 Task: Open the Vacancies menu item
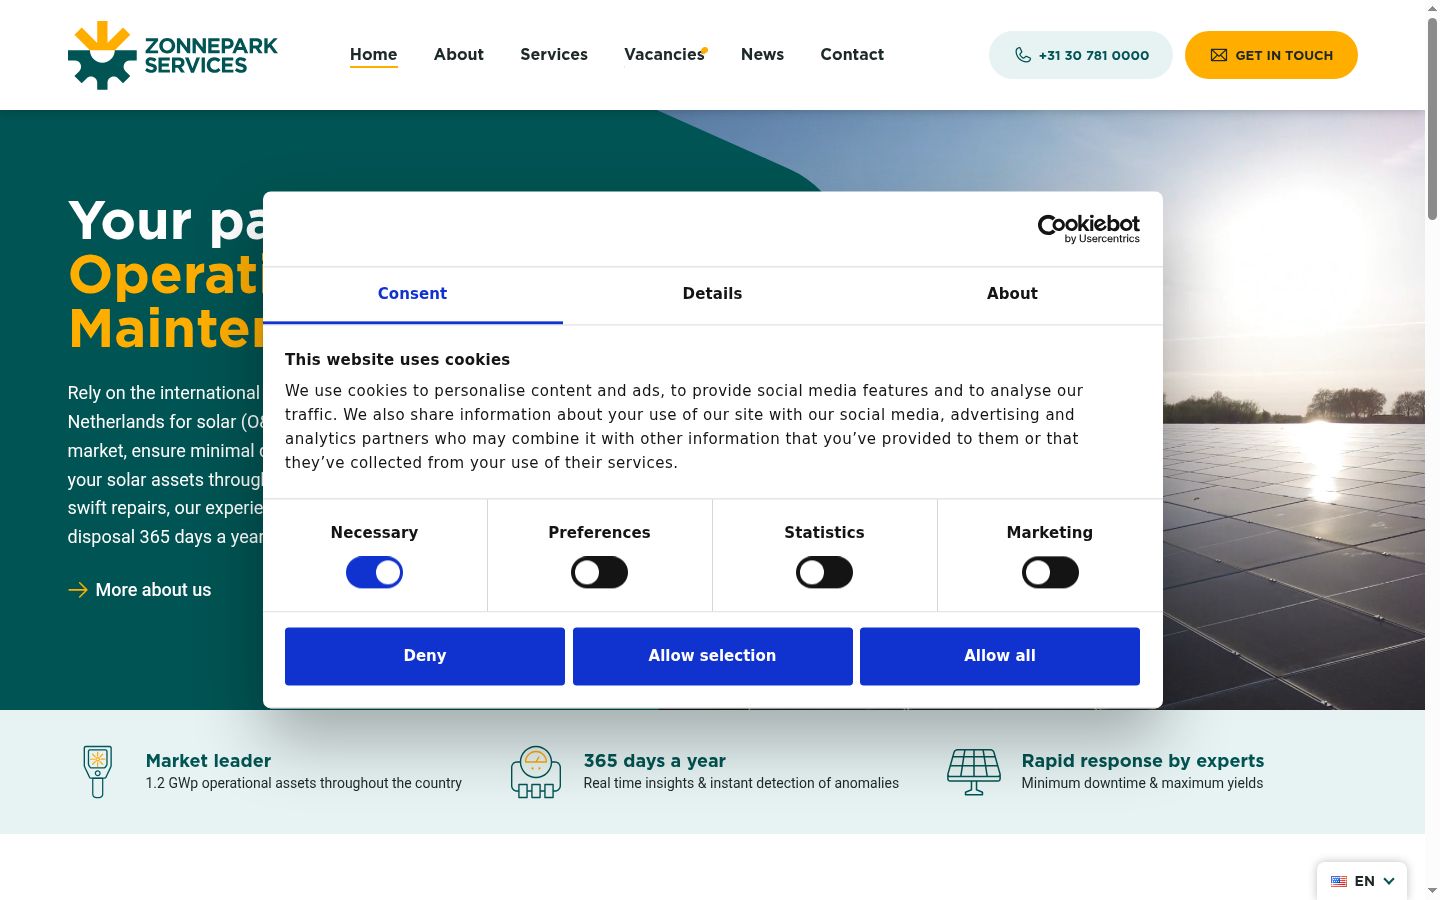pyautogui.click(x=664, y=54)
